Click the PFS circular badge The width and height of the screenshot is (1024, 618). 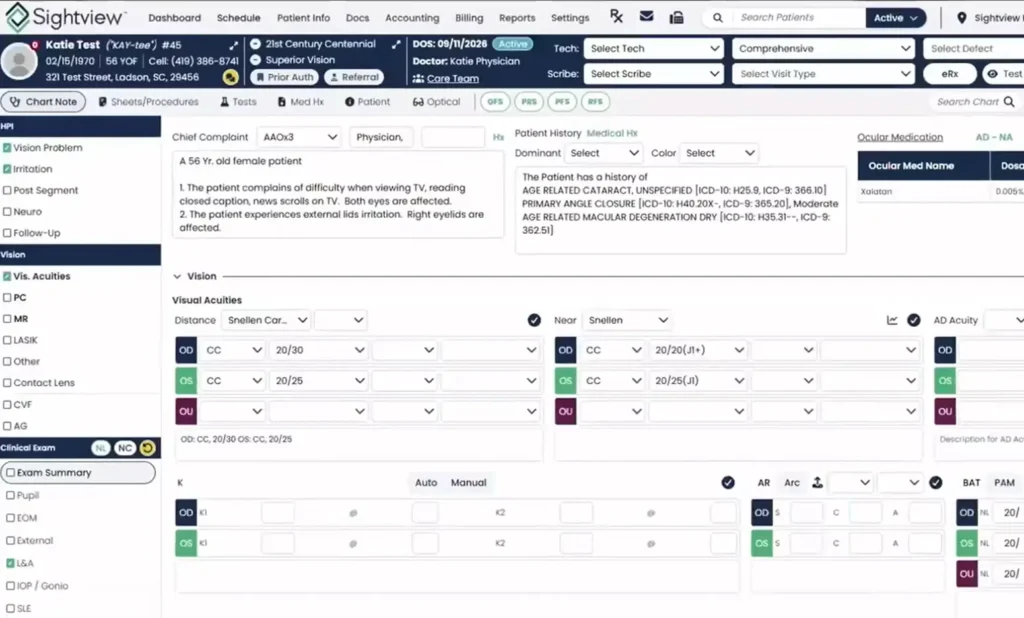562,102
